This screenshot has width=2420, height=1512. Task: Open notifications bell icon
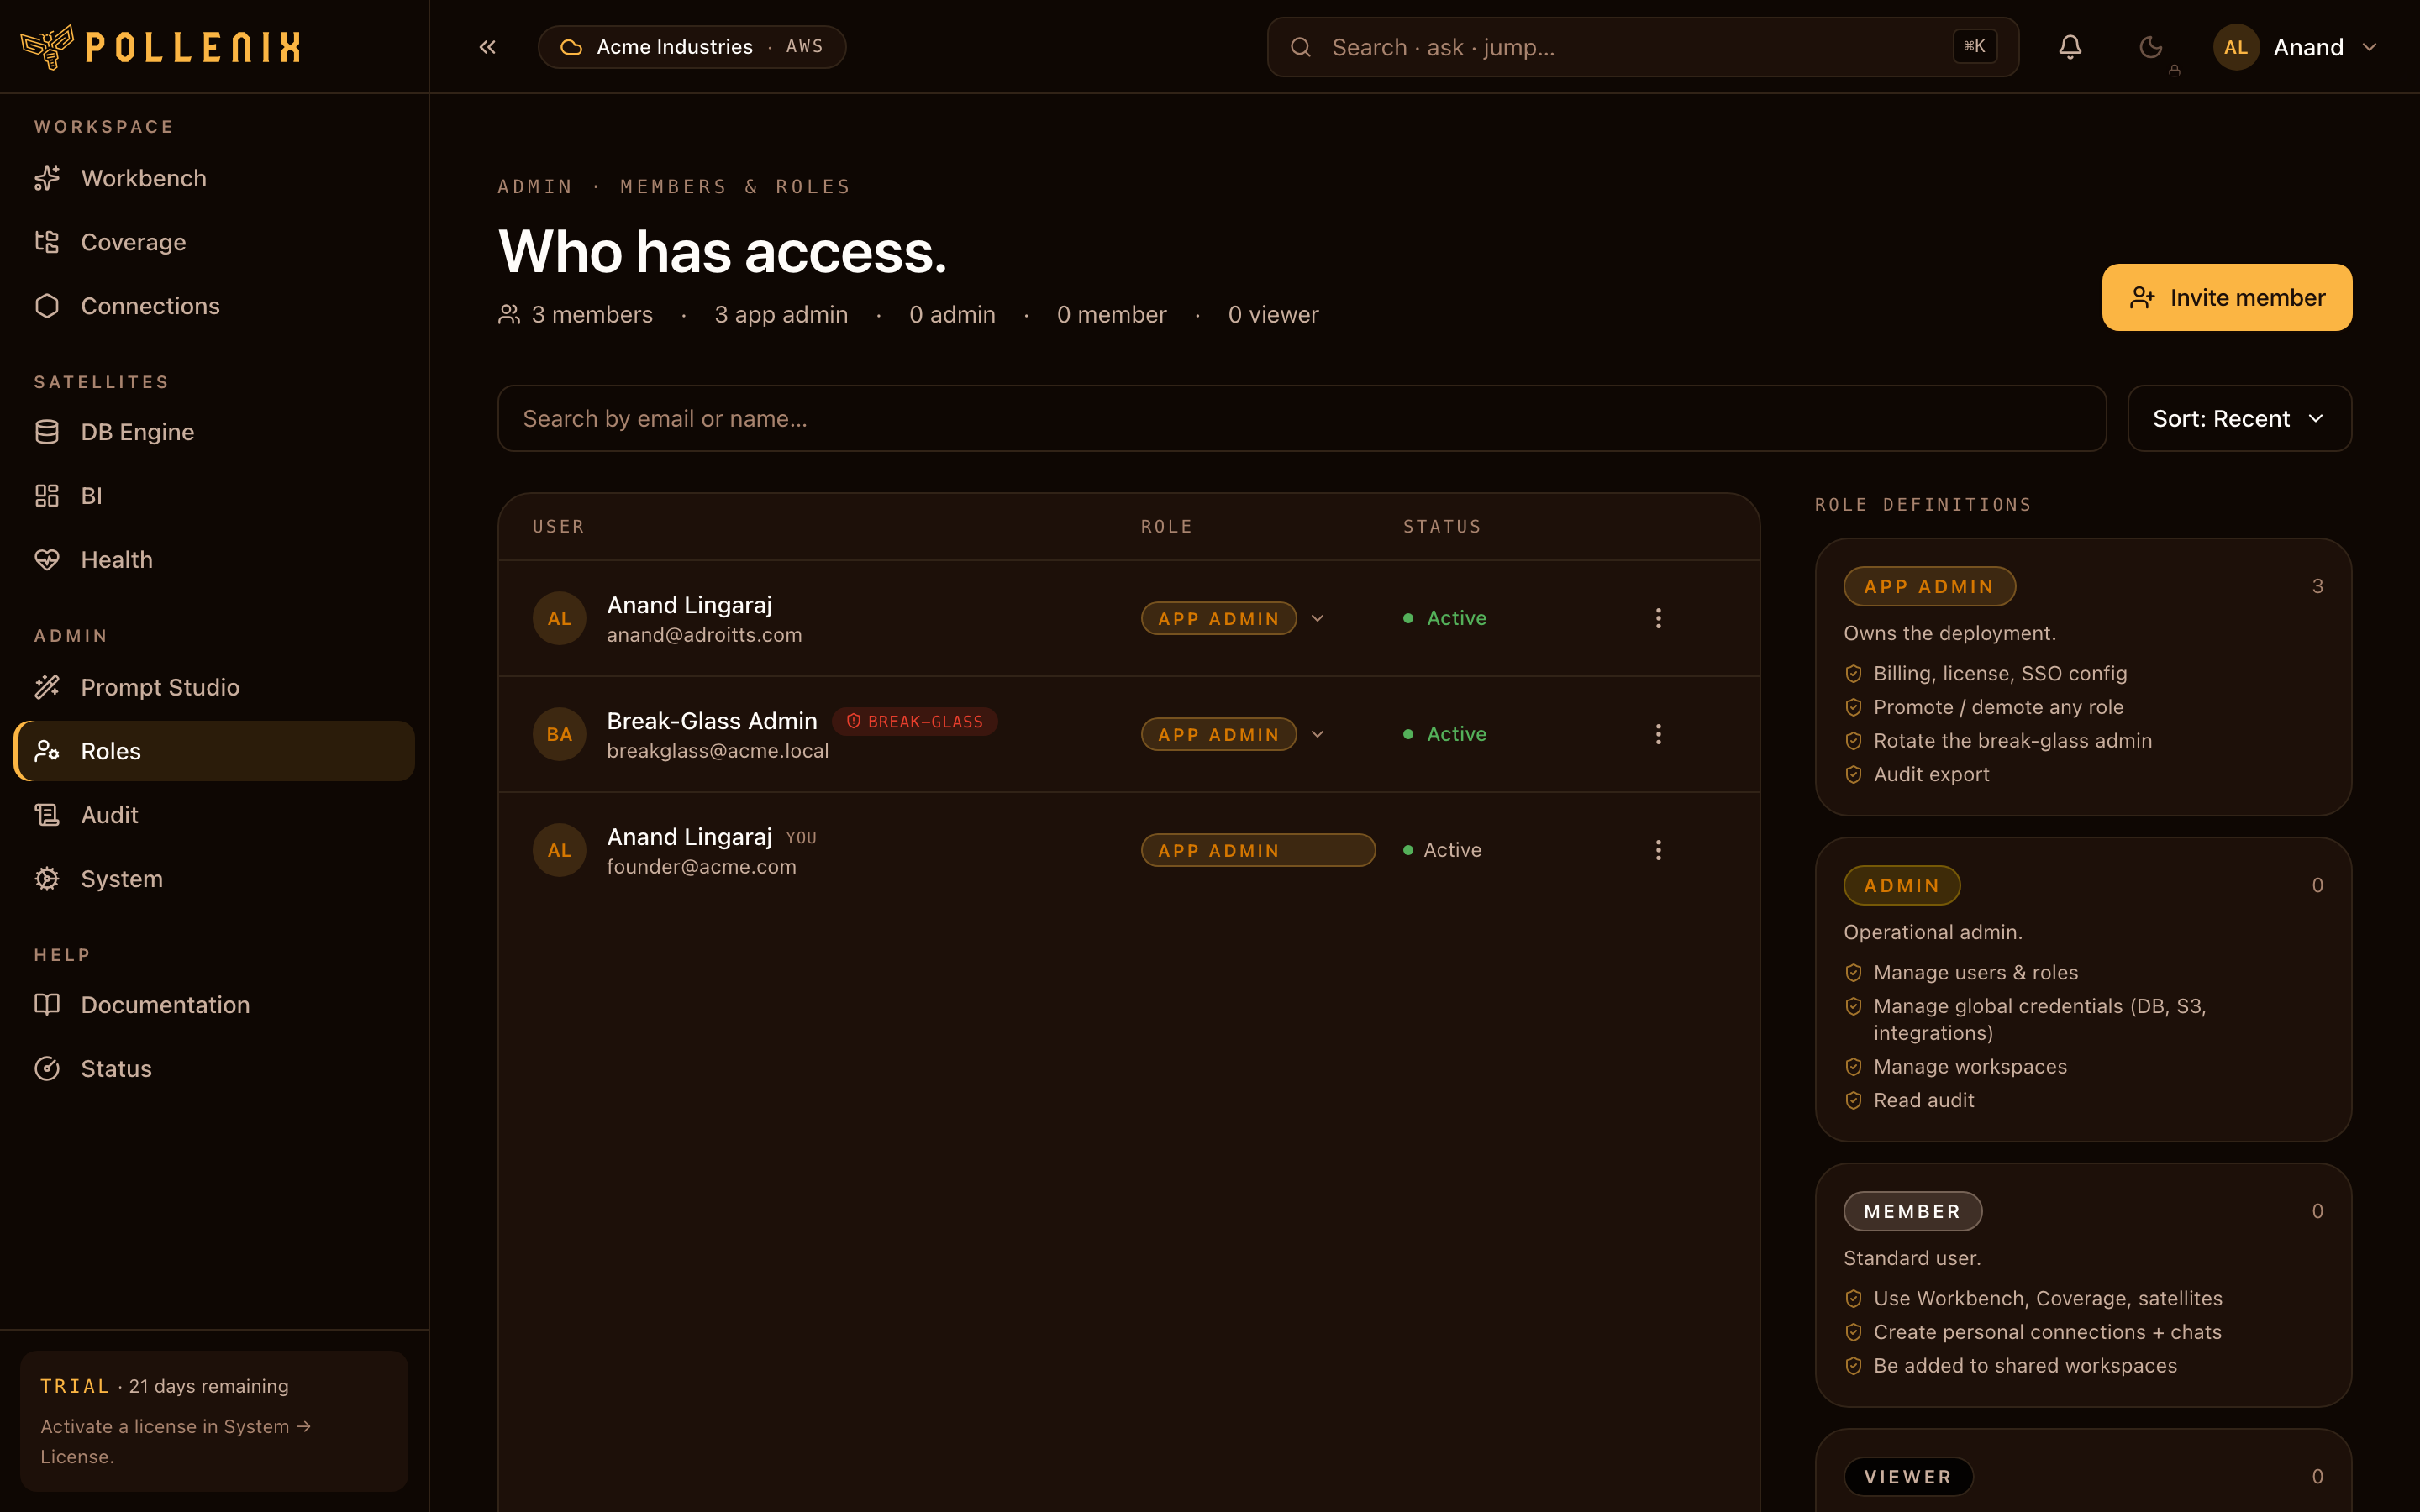pyautogui.click(x=2070, y=47)
